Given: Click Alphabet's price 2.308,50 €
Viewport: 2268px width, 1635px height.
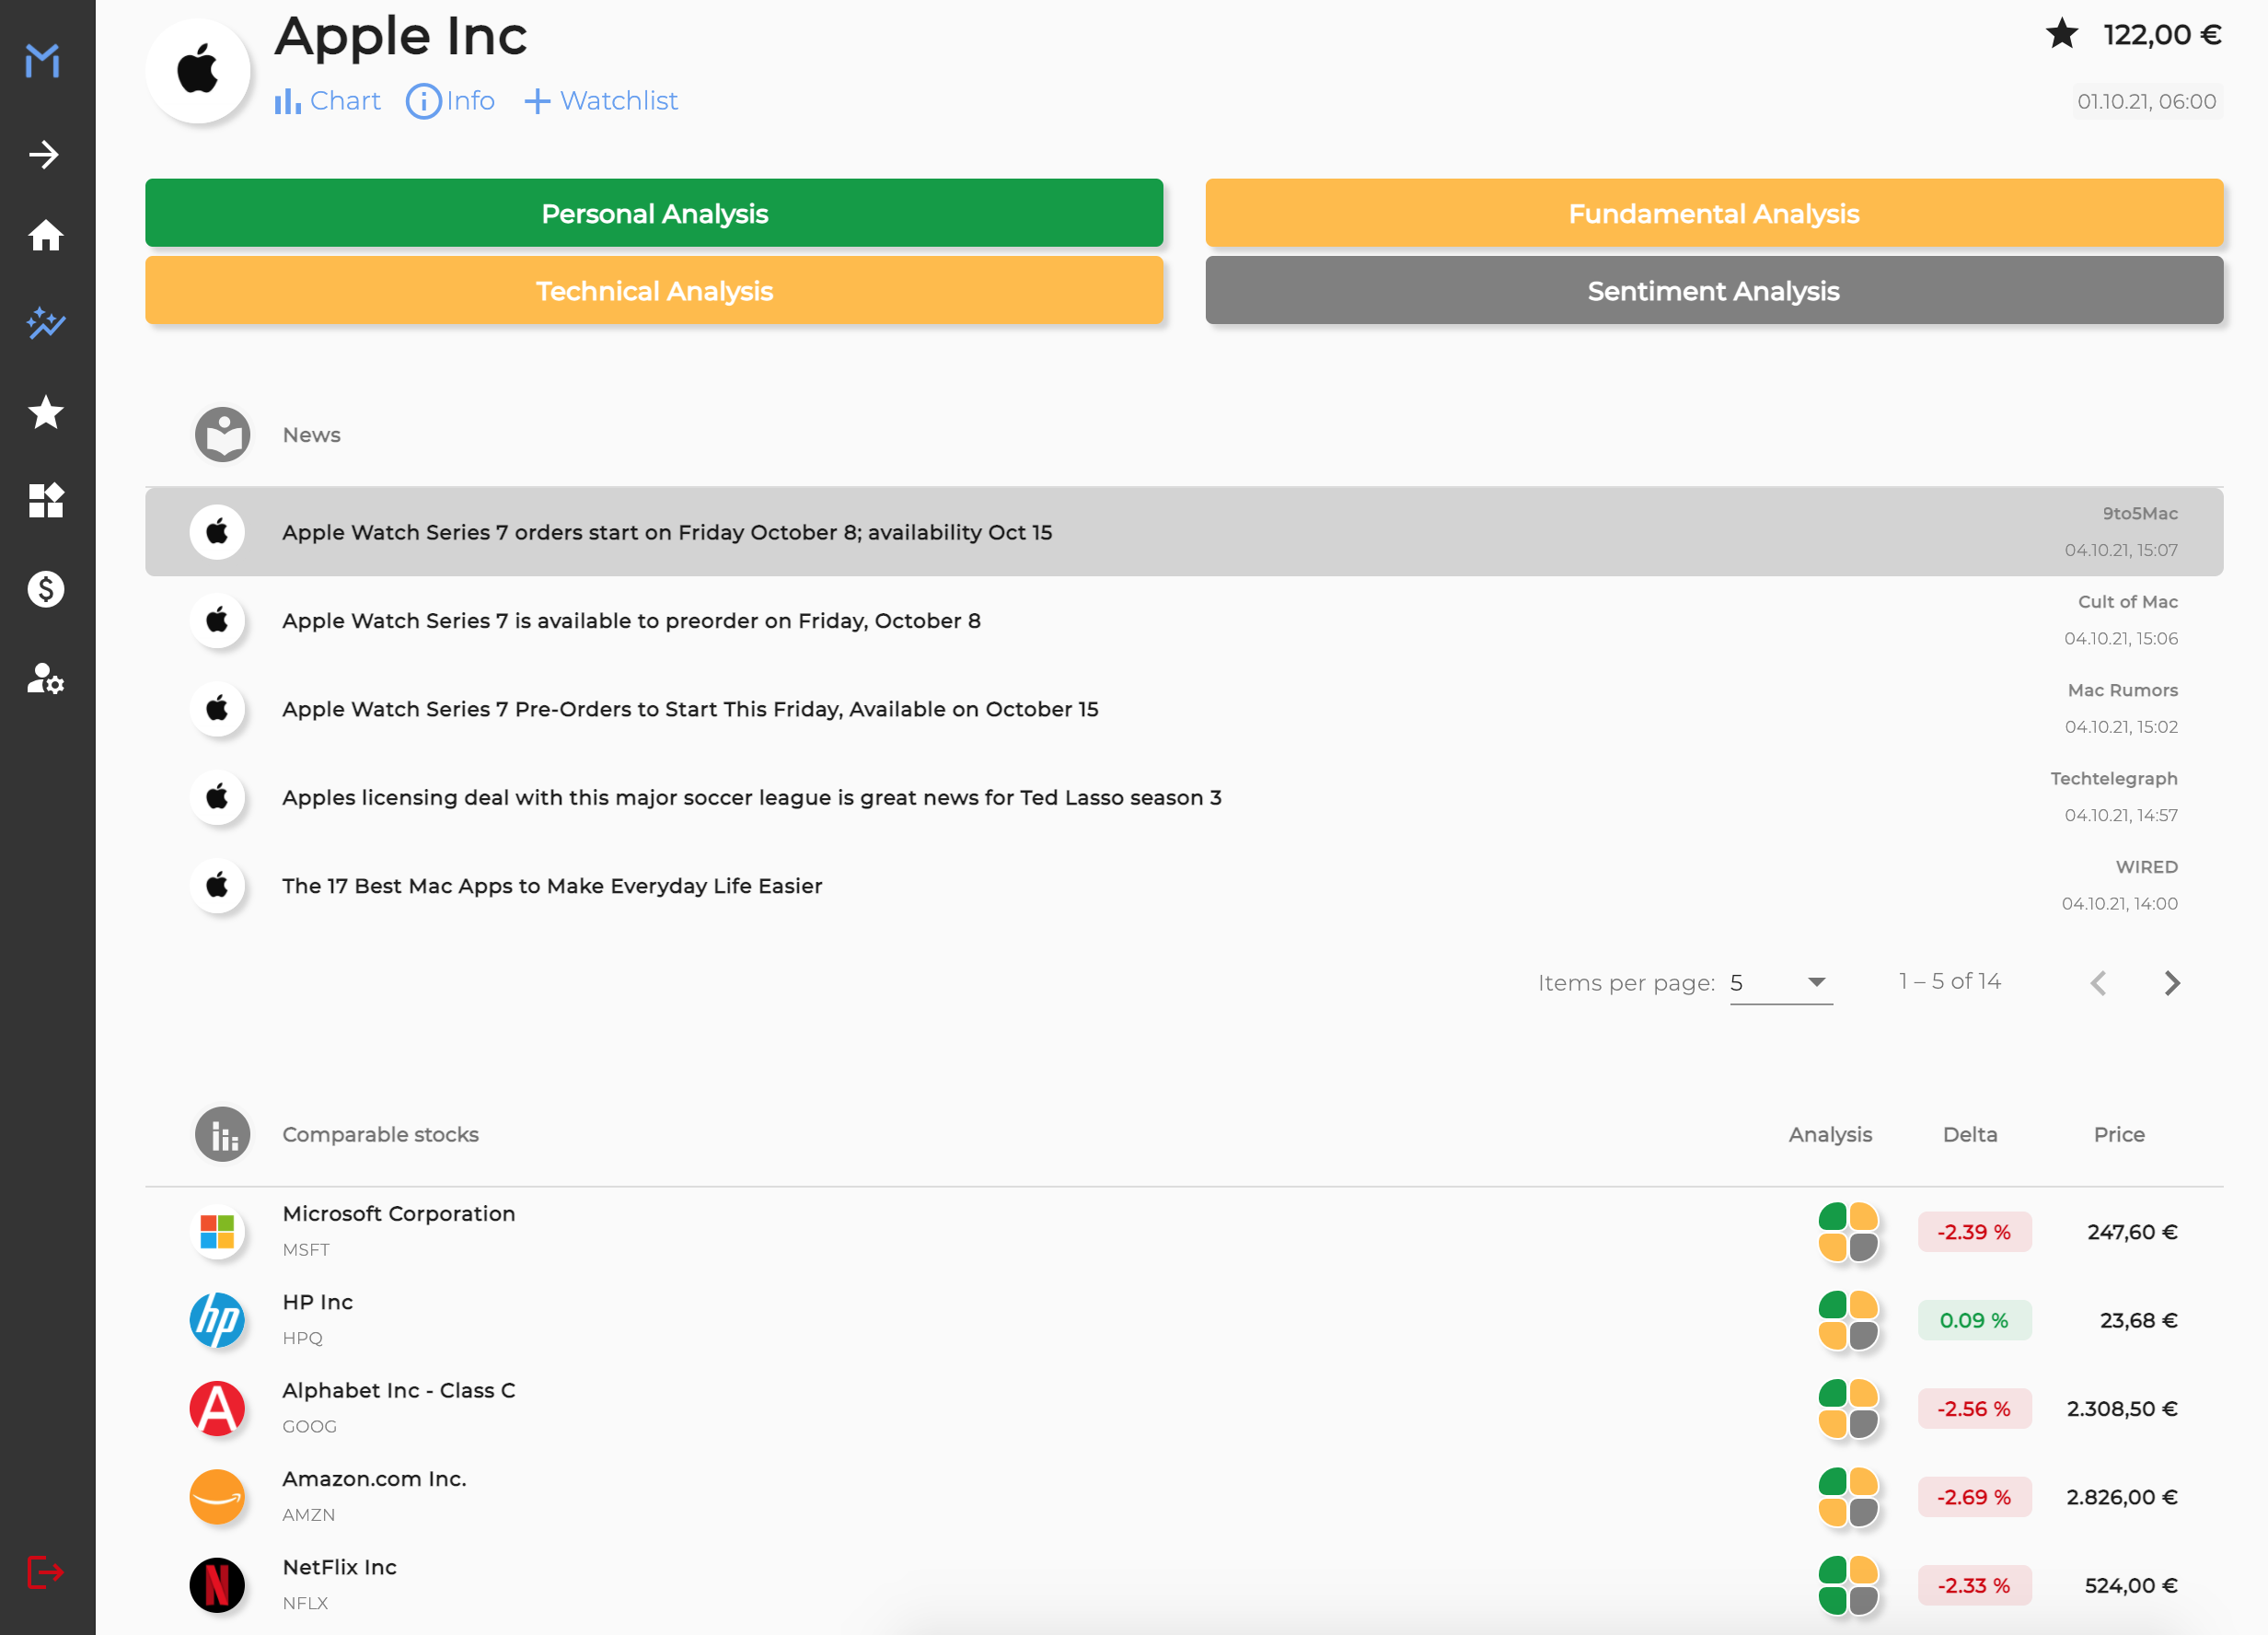Looking at the screenshot, I should [2122, 1408].
